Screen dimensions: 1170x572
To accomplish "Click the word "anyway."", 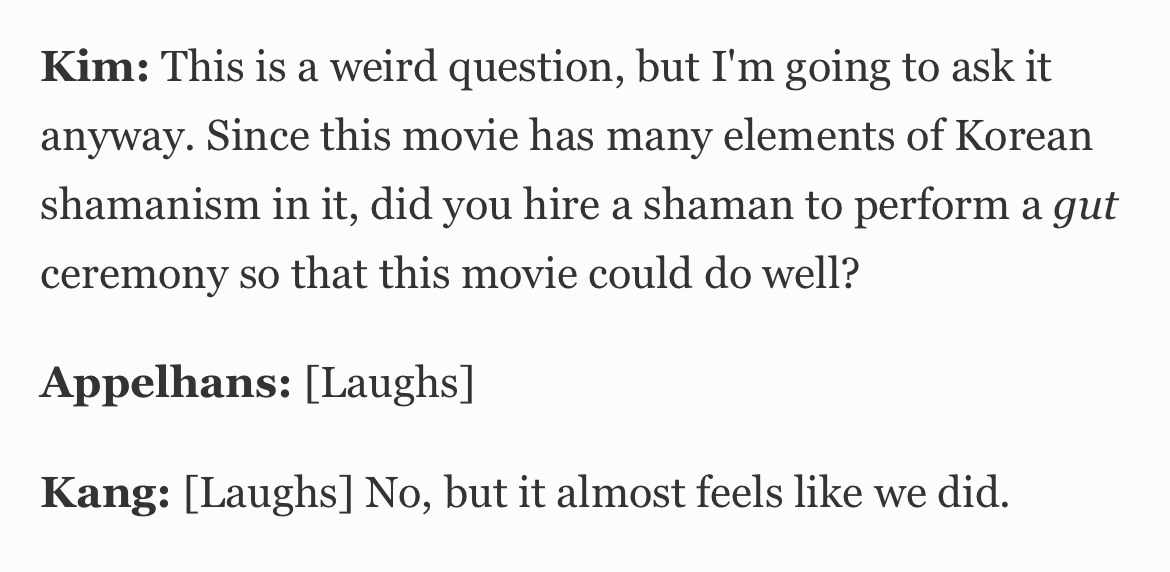I will tap(118, 136).
